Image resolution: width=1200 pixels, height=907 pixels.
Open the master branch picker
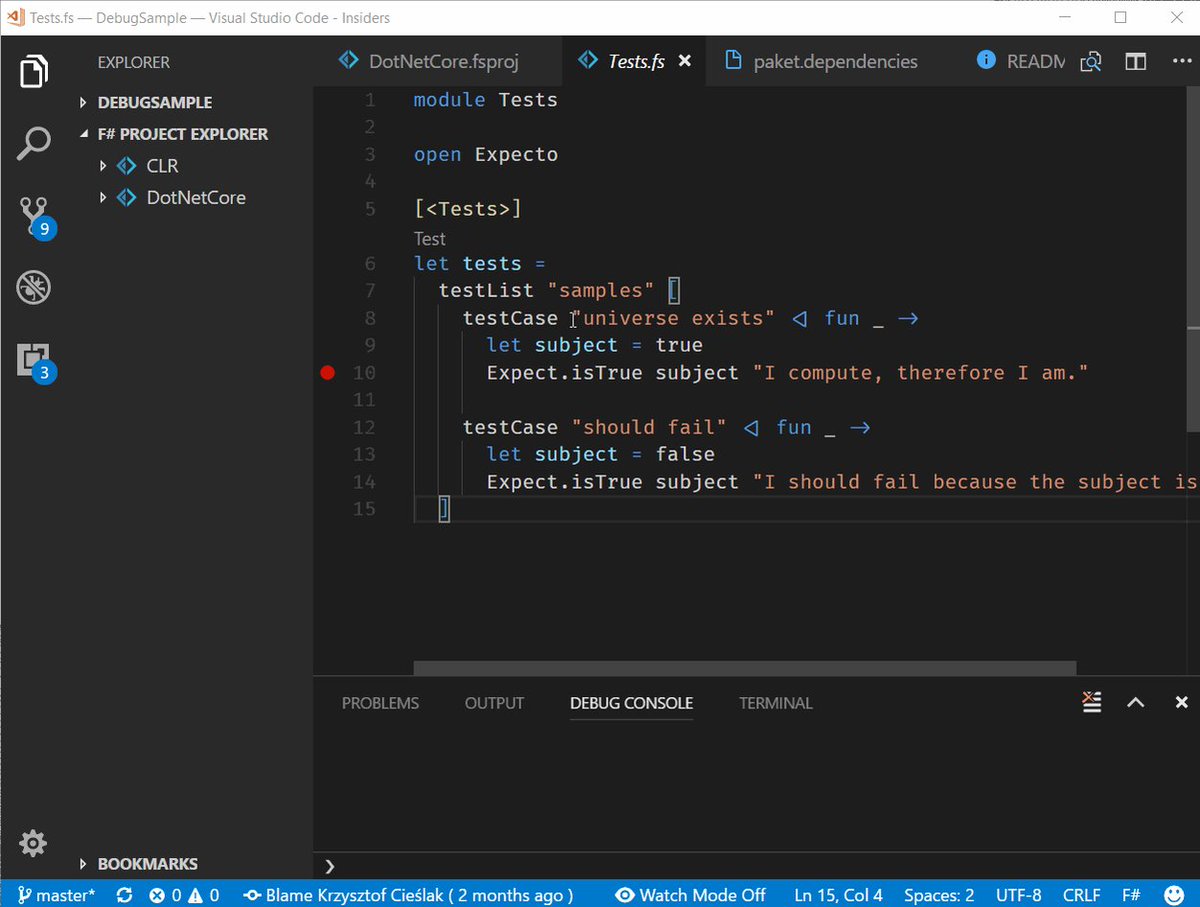click(56, 895)
